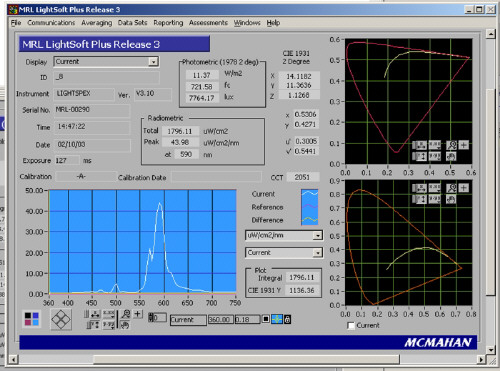Image resolution: width=500 pixels, height=371 pixels.
Task: Click the CCT value 2051
Action: point(303,177)
